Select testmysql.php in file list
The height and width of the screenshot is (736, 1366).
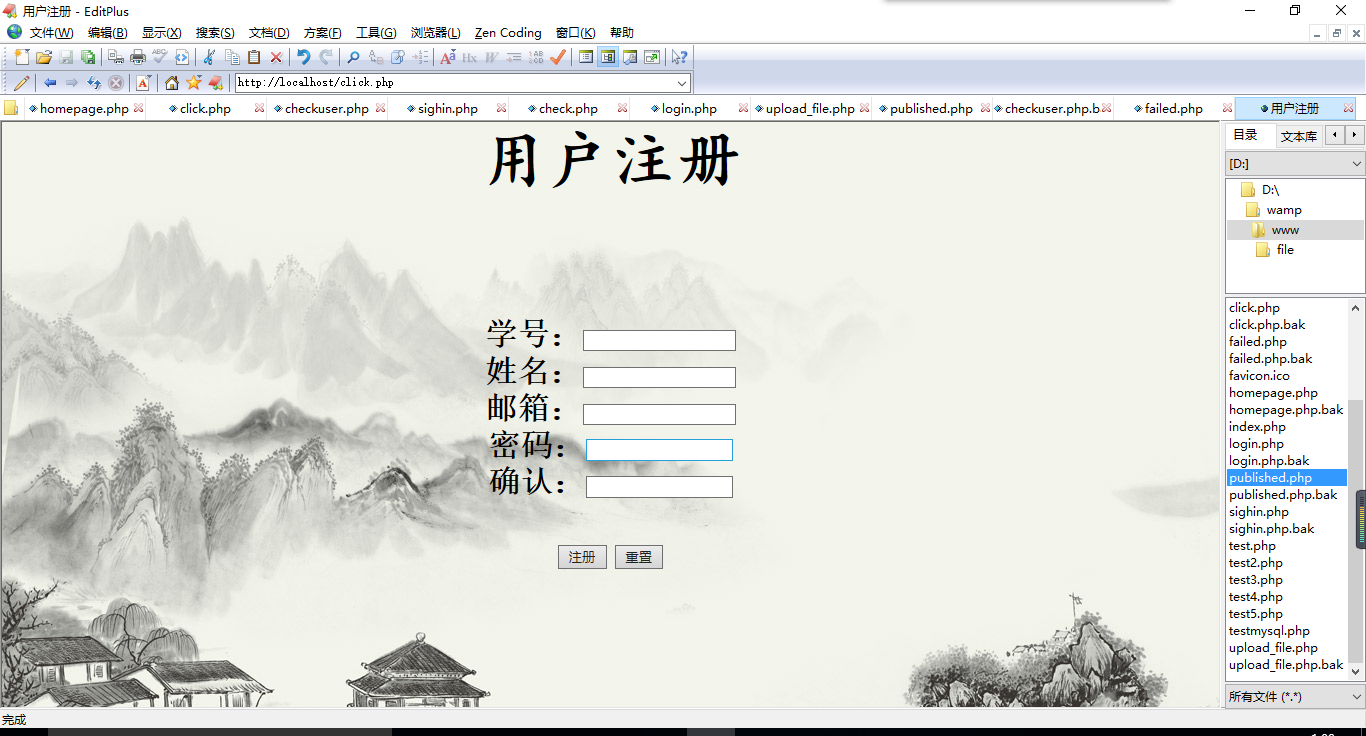tap(1269, 631)
